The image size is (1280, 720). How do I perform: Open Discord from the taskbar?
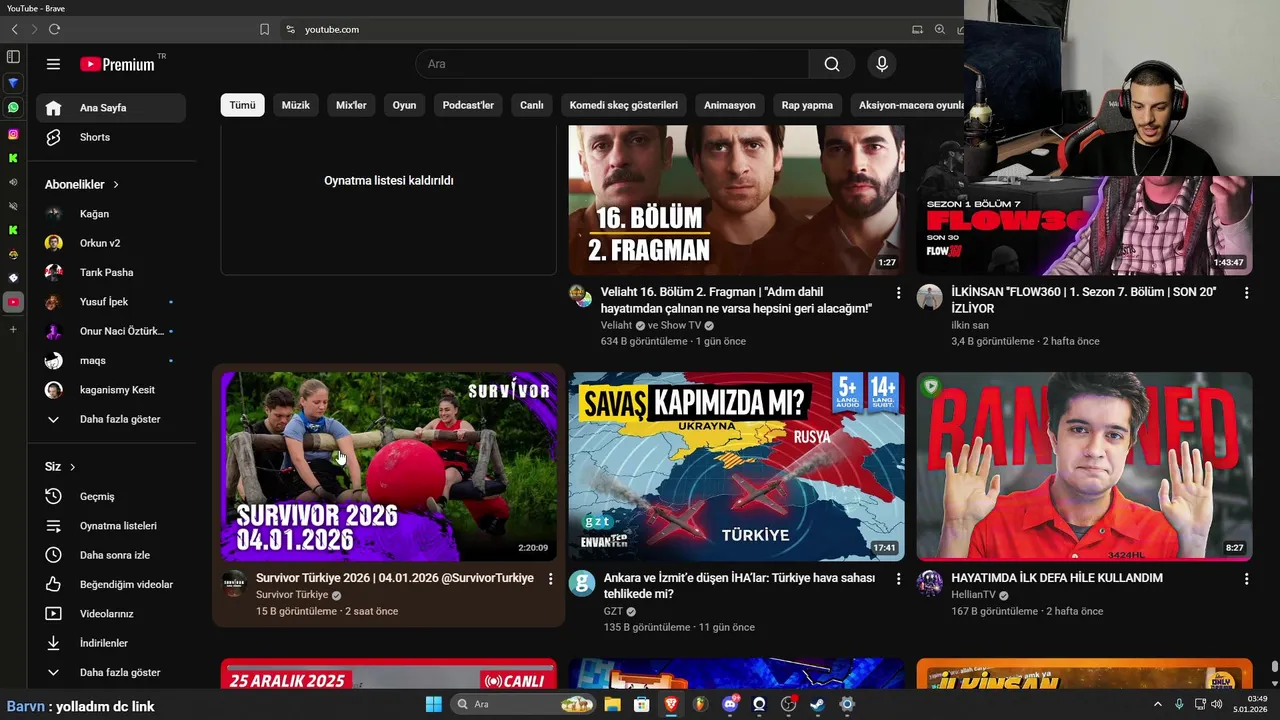pyautogui.click(x=730, y=704)
